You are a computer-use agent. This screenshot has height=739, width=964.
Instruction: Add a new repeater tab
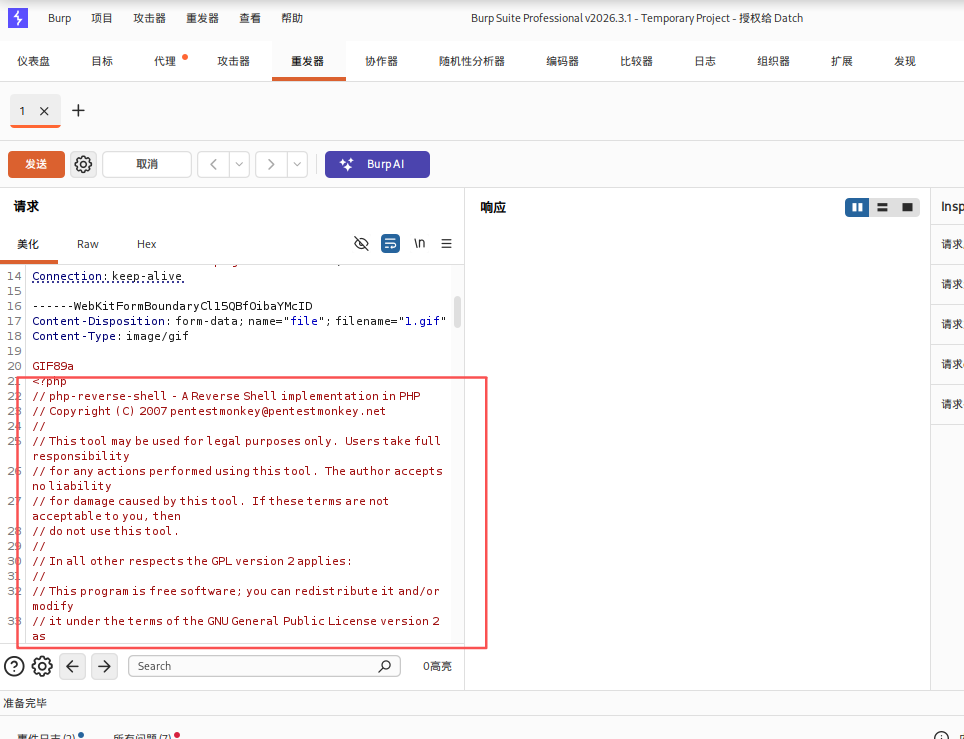78,111
